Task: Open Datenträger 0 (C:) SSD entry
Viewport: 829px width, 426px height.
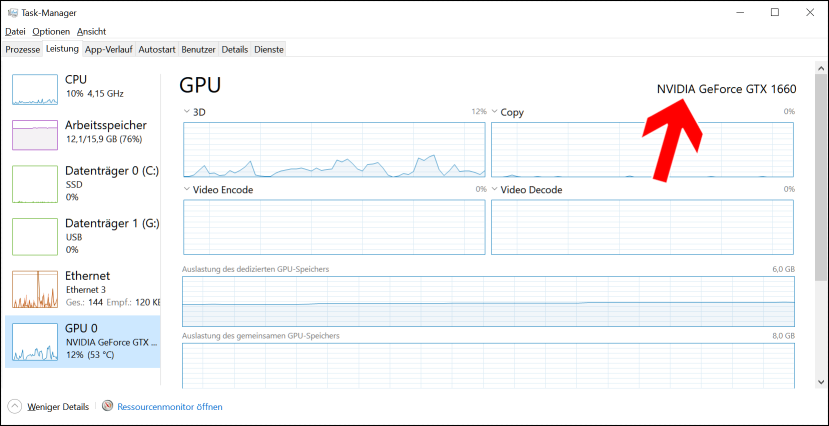Action: pos(83,183)
